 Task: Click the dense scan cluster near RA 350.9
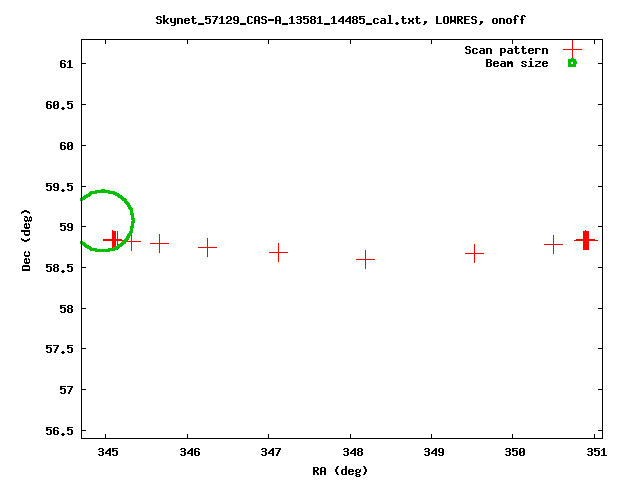(x=586, y=240)
